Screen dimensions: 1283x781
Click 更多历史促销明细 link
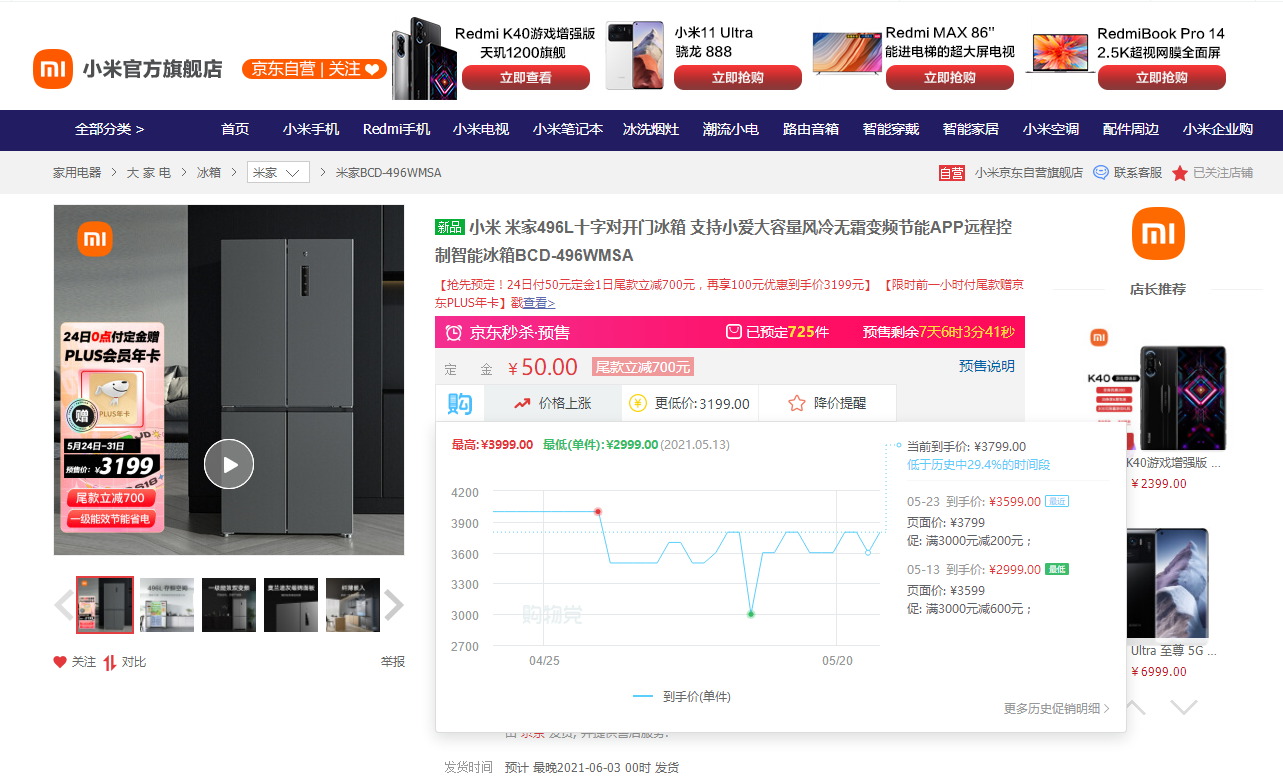click(1057, 708)
